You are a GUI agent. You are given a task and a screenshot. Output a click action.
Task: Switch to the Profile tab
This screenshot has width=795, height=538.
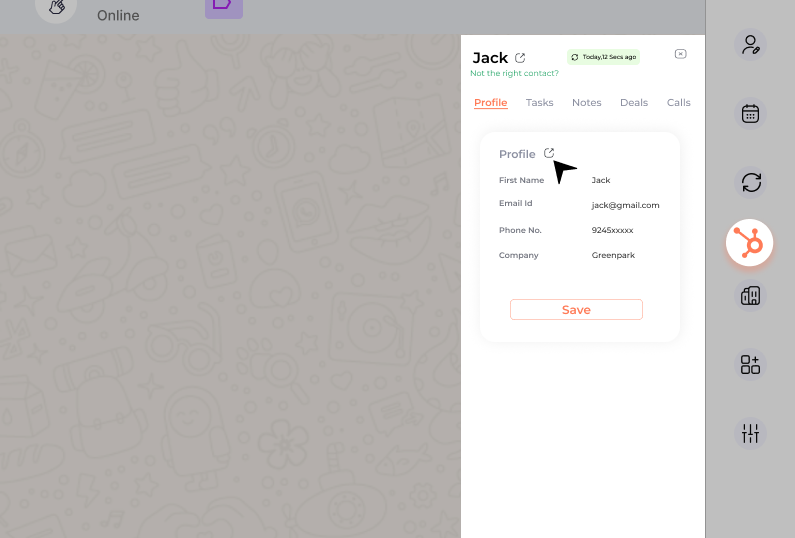(490, 102)
